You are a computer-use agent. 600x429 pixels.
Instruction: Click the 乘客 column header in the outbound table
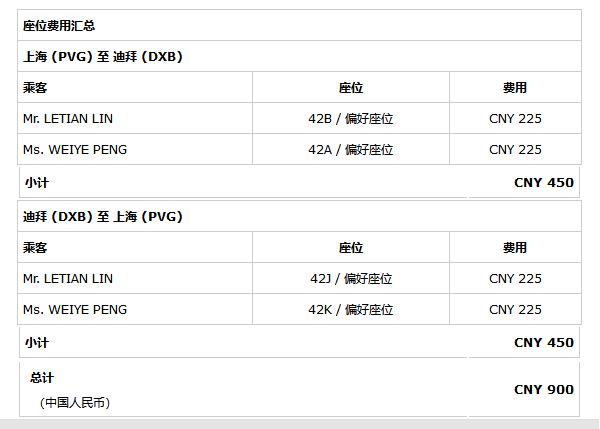pyautogui.click(x=35, y=88)
